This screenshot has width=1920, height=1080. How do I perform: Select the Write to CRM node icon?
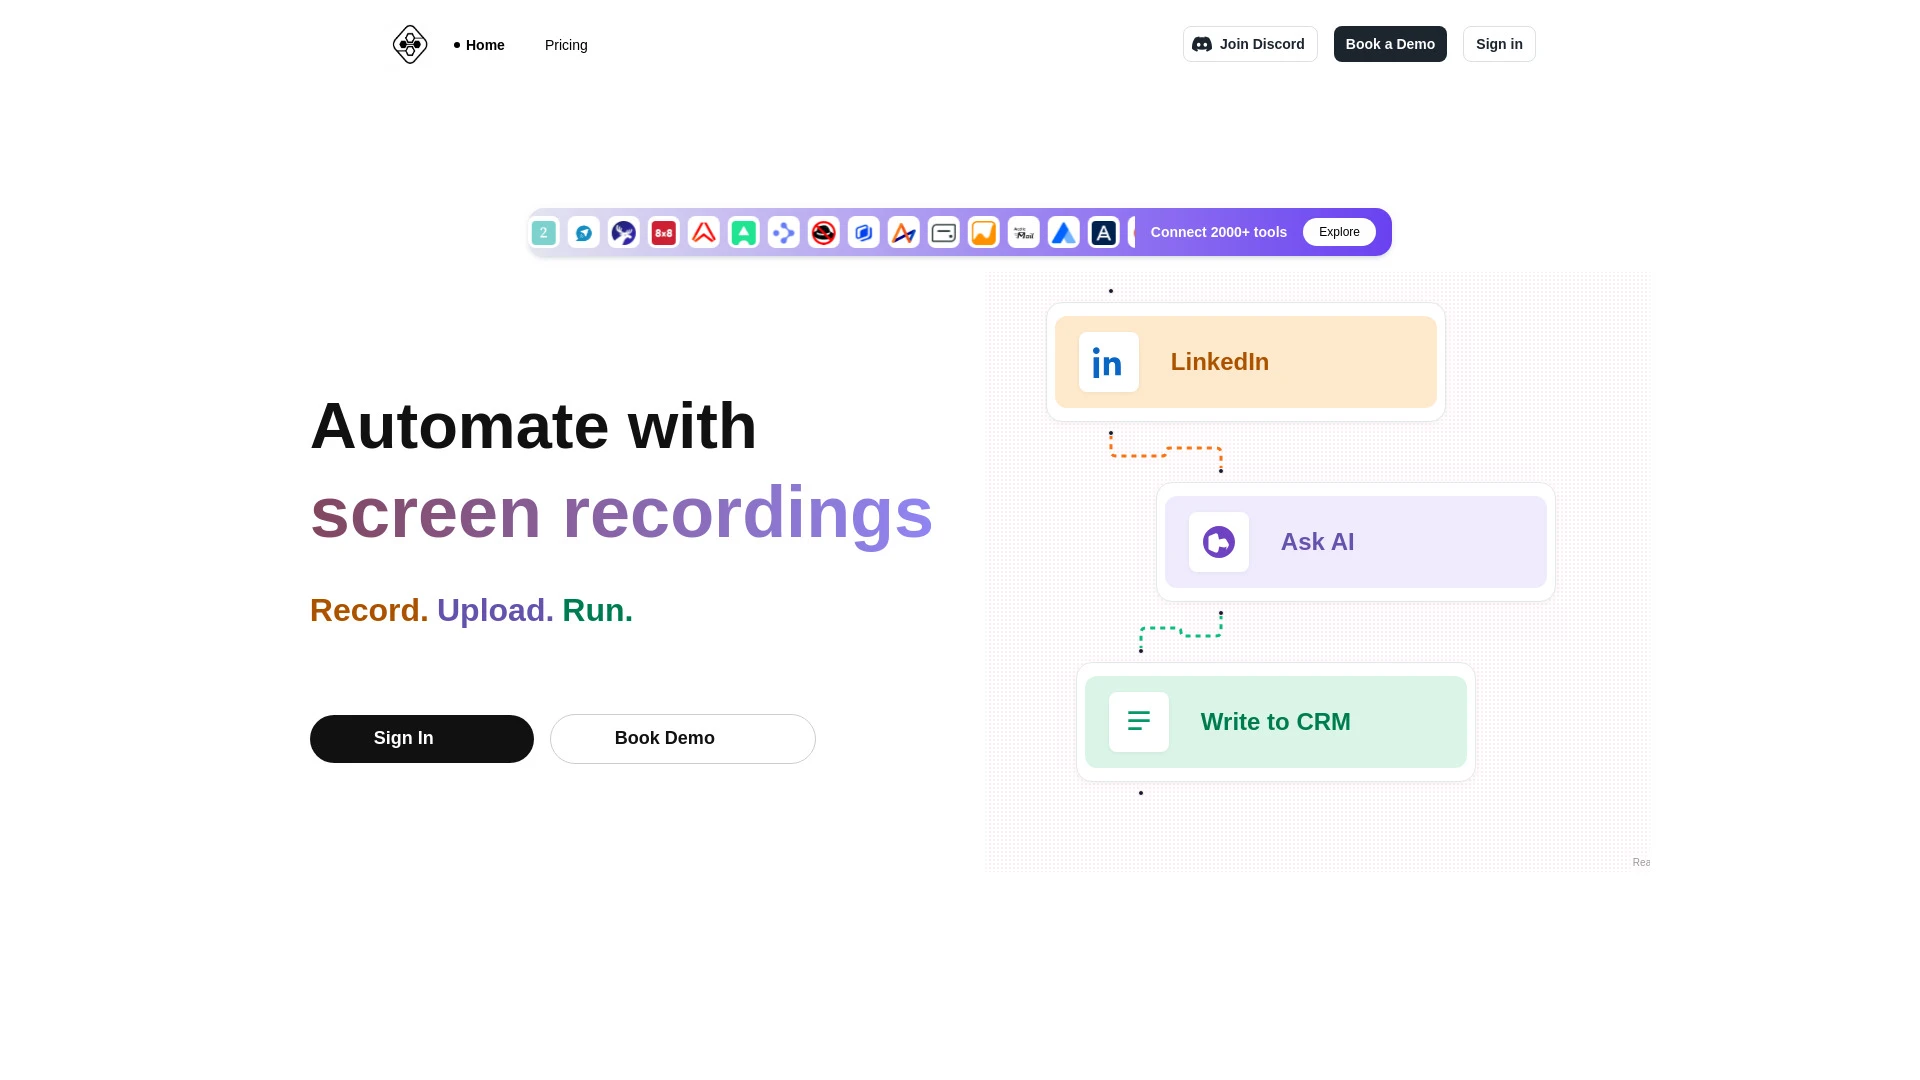coord(1139,721)
